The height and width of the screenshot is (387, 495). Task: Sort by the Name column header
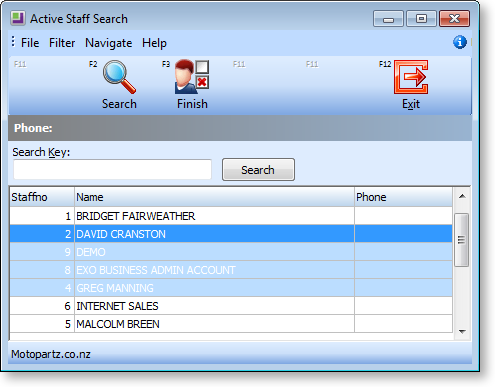[x=214, y=197]
